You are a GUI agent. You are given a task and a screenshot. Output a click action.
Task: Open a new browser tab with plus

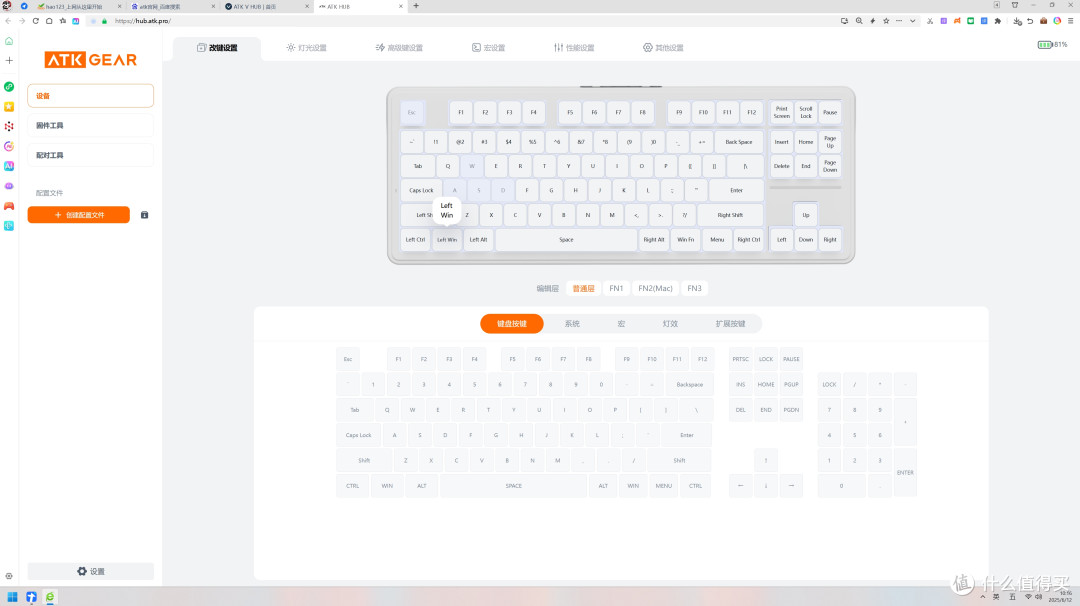coord(416,6)
